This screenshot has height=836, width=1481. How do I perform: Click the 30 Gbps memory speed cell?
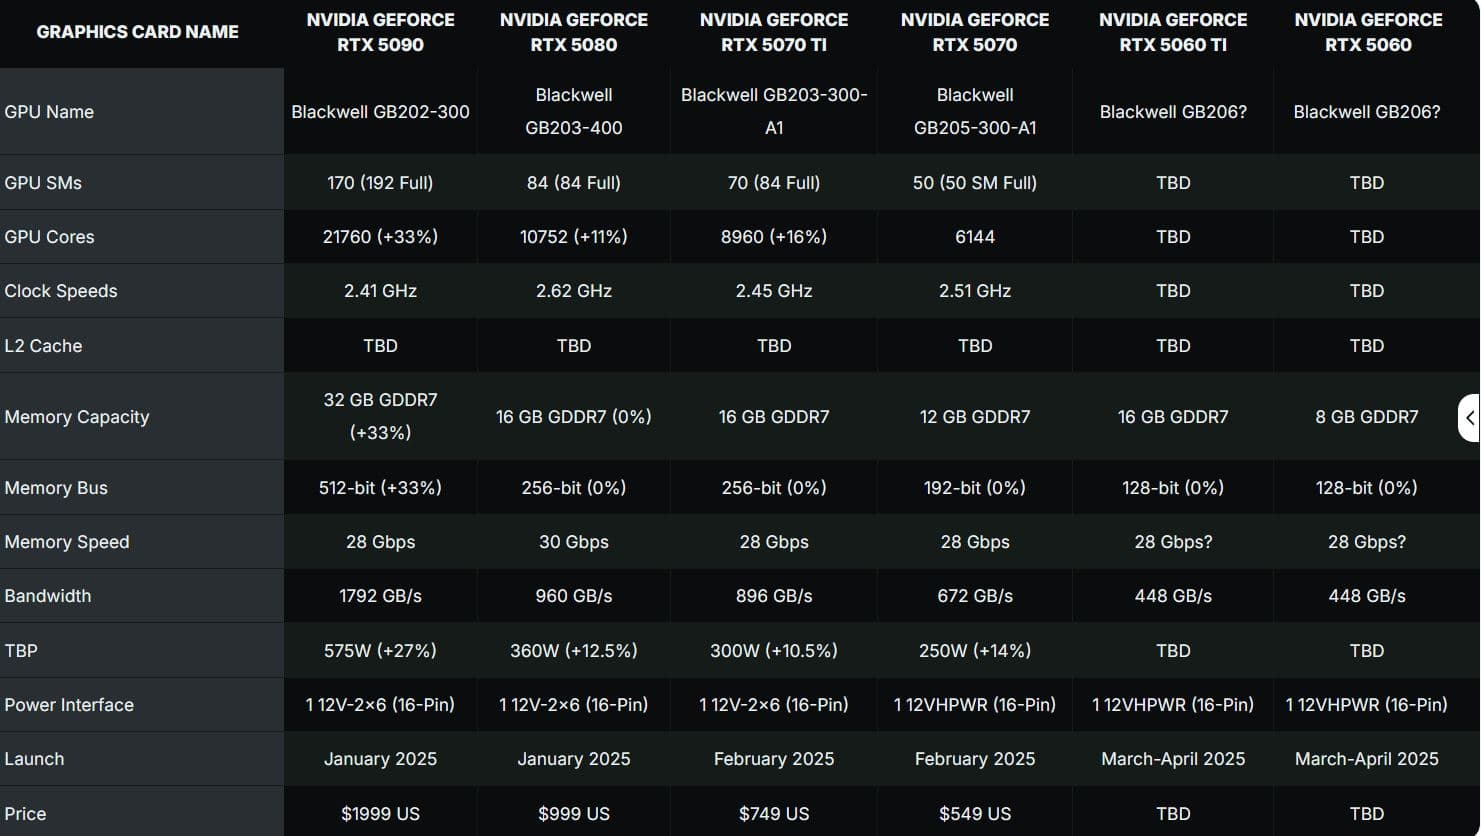574,542
